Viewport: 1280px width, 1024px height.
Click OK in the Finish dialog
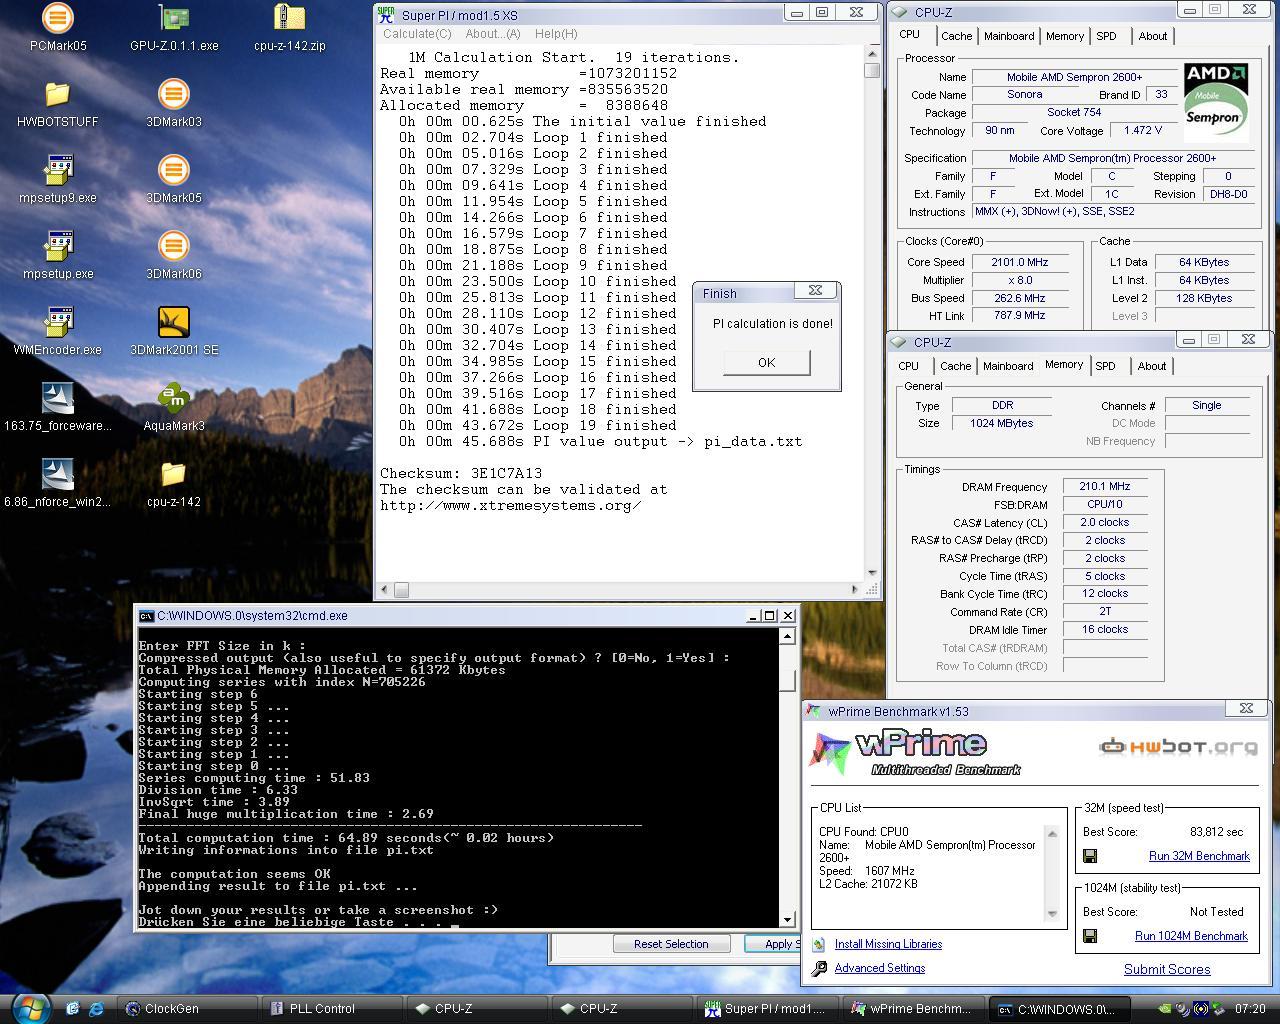[x=766, y=362]
